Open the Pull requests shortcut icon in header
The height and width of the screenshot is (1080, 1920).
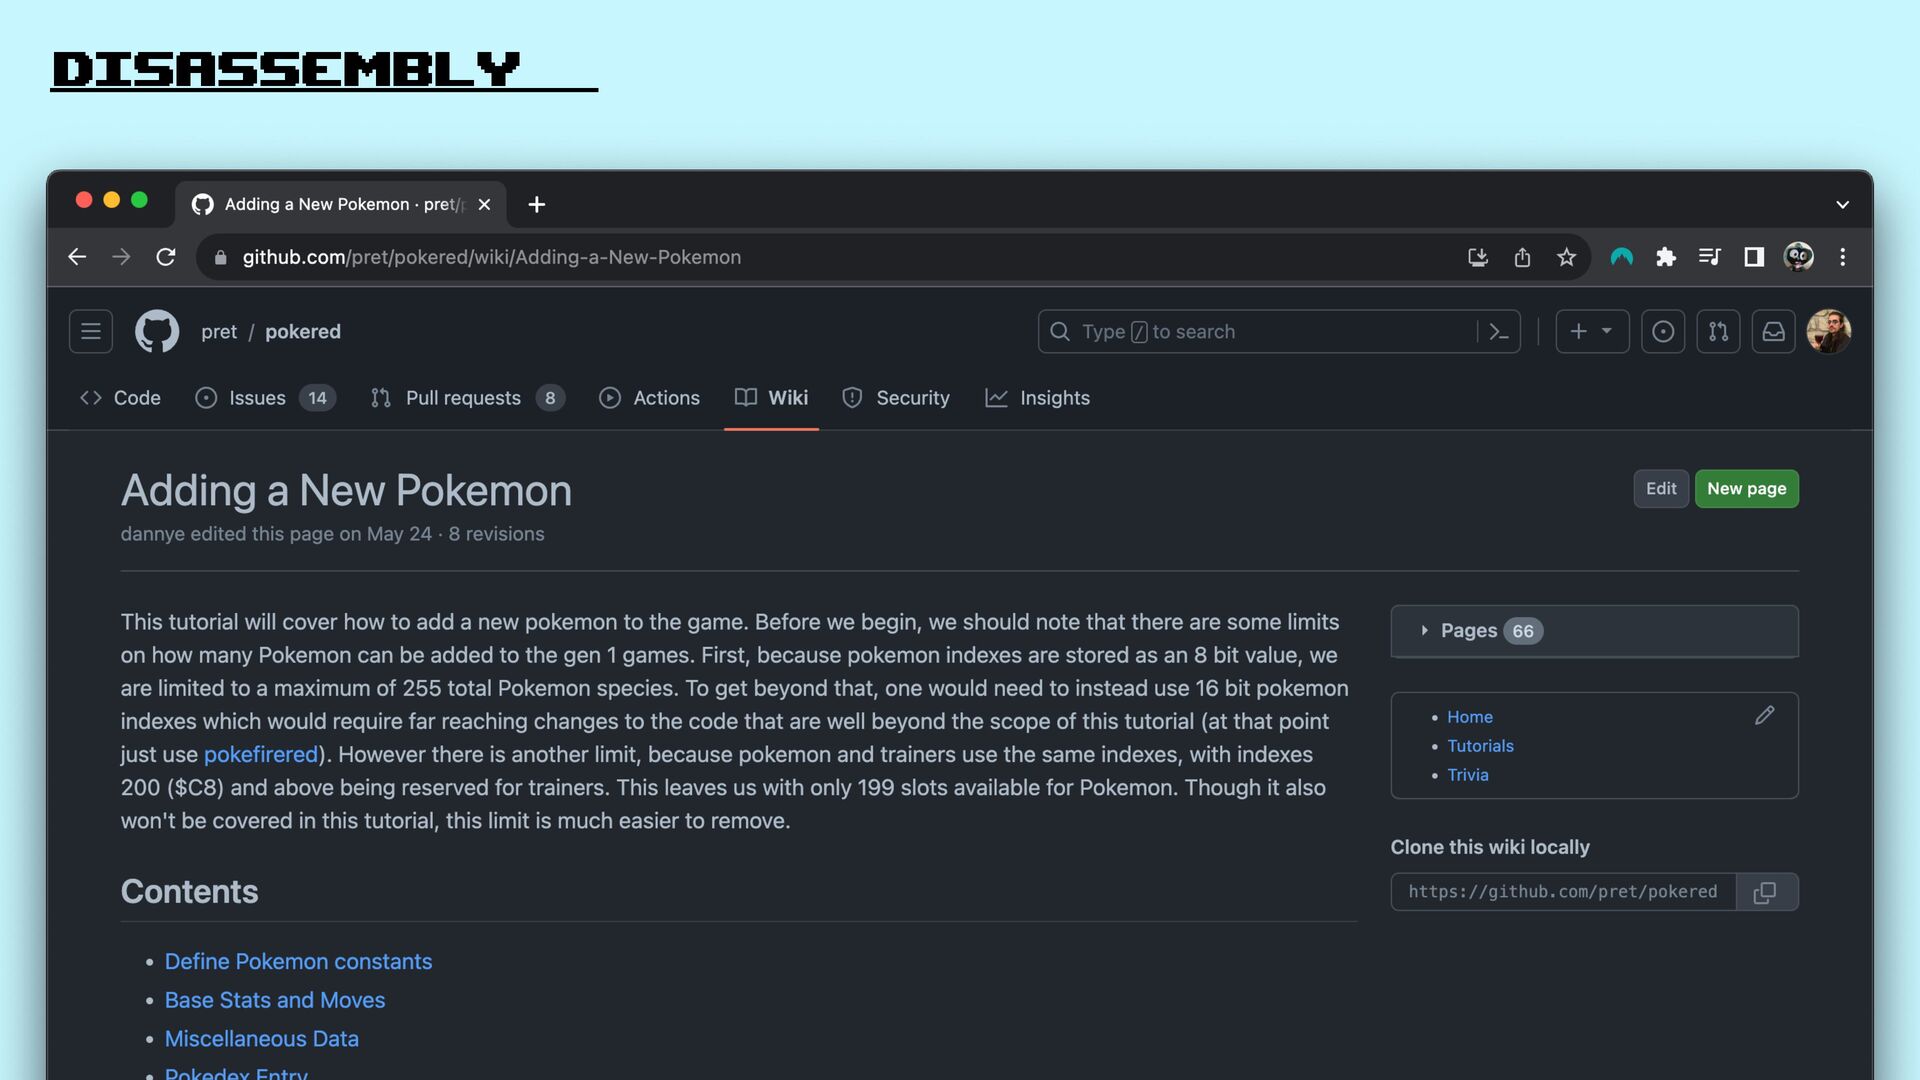pos(1718,331)
